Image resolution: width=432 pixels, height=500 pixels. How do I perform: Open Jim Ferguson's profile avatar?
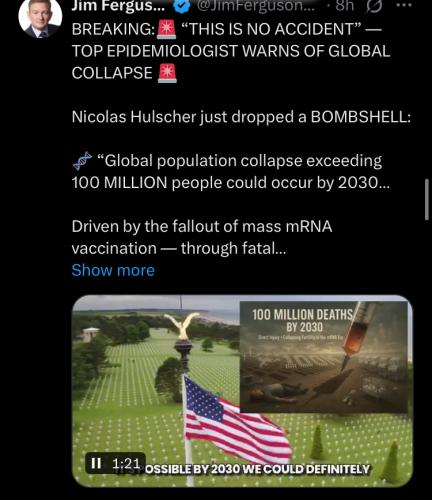coord(40,17)
